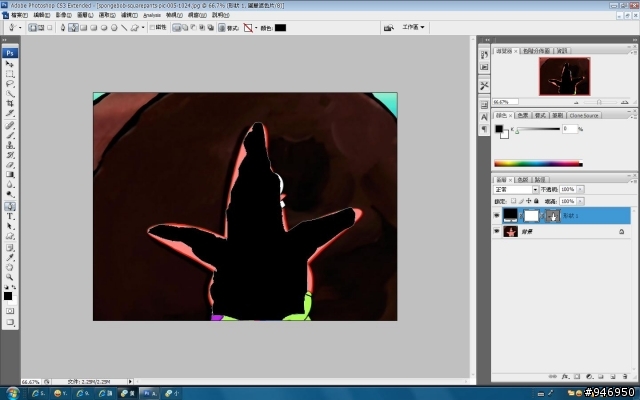Select the Rectangular Marquee tool

(10, 74)
